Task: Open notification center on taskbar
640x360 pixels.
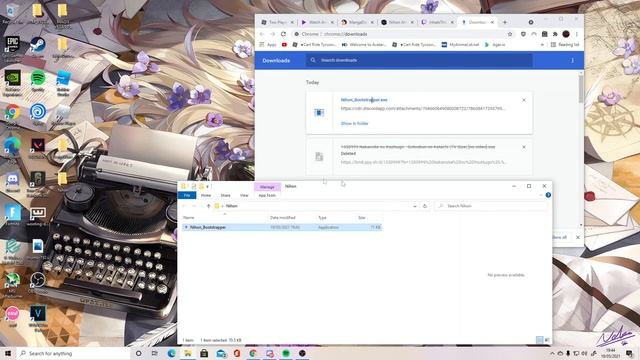Action: pos(630,353)
